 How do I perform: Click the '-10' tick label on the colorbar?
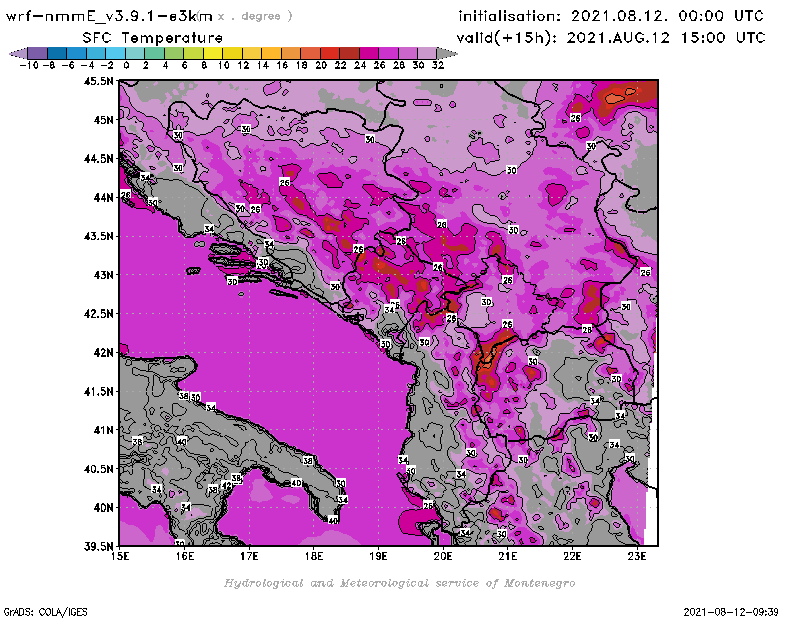point(28,65)
